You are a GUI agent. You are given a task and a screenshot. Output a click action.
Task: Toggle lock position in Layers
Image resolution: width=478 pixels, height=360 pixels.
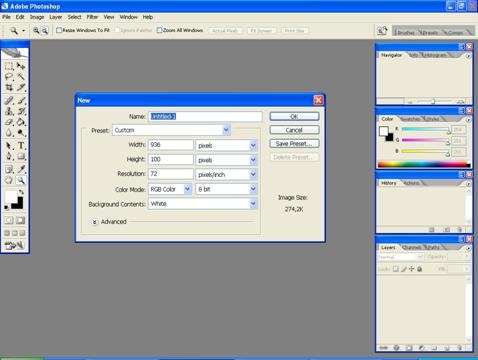(x=412, y=269)
